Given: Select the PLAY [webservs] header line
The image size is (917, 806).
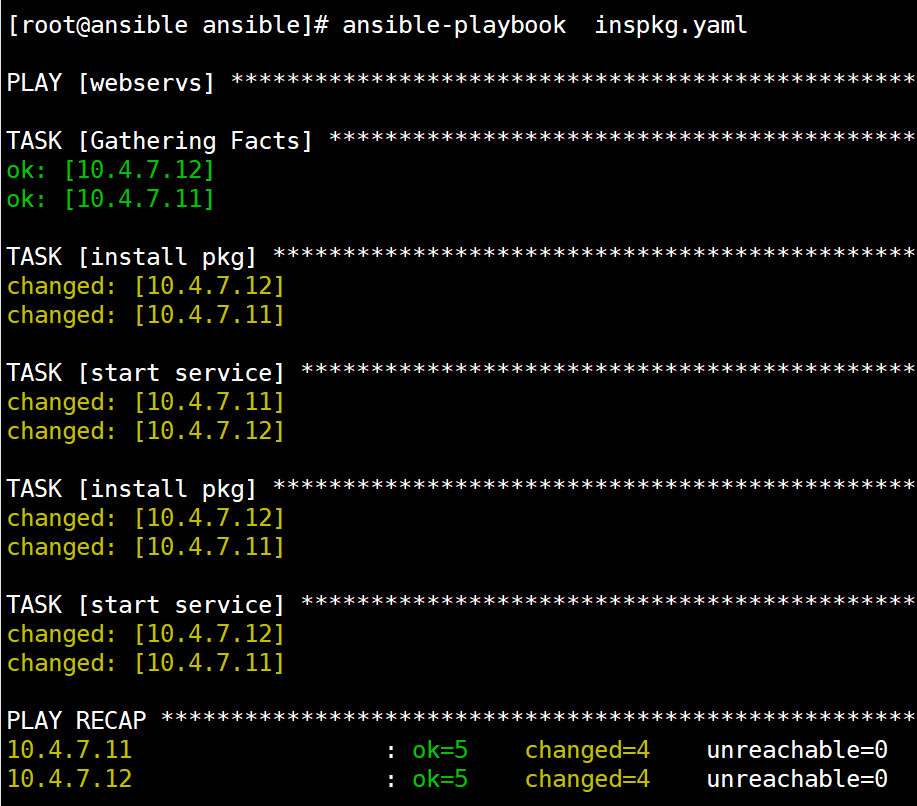Looking at the screenshot, I should (461, 82).
